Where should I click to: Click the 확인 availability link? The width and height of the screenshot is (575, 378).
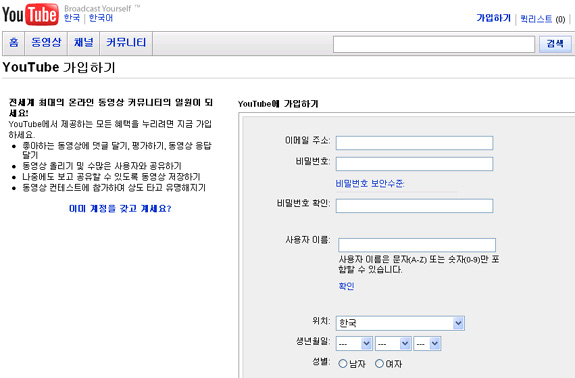pyautogui.click(x=347, y=286)
